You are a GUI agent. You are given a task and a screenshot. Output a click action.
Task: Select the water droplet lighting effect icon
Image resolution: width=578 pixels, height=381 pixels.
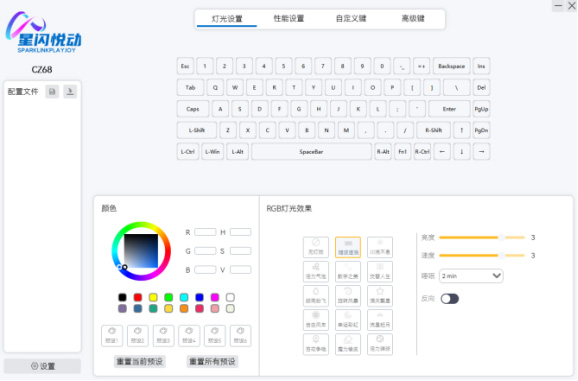tap(316, 296)
